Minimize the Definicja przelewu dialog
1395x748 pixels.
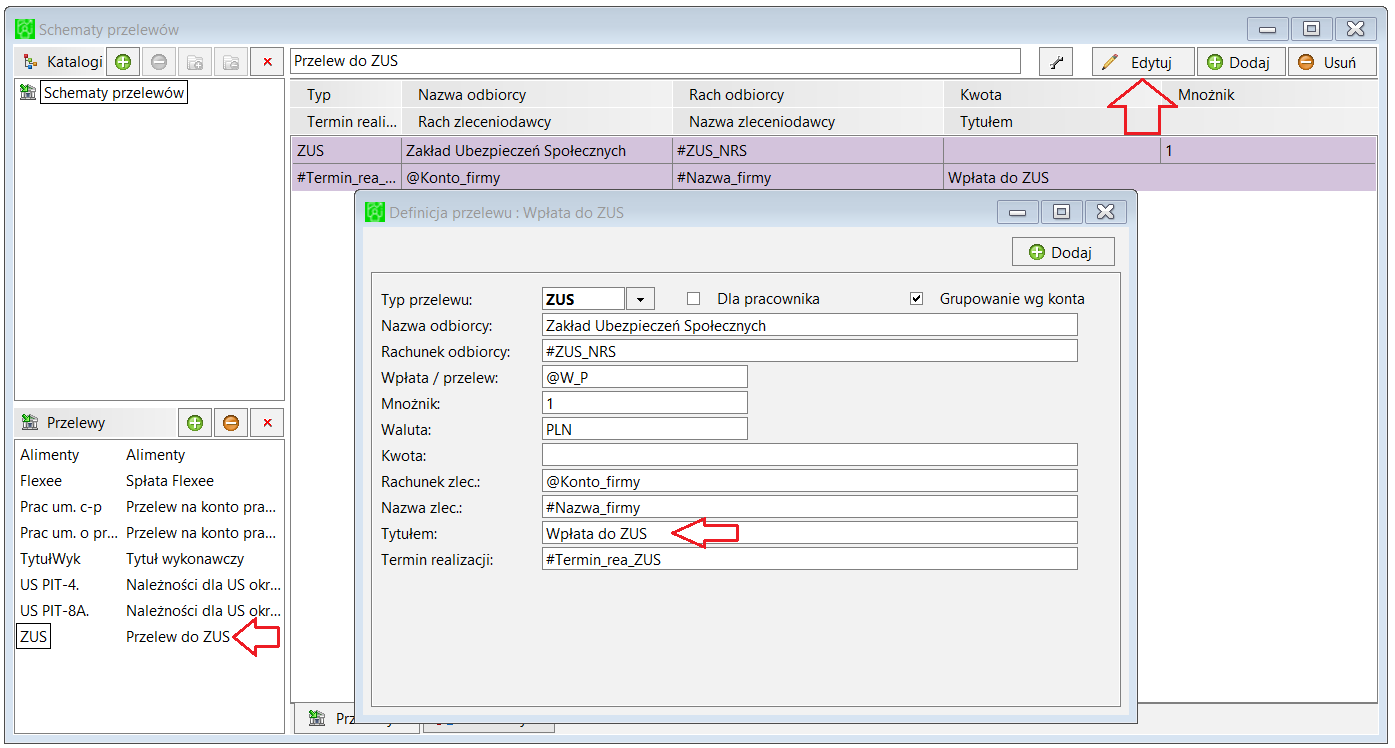click(1018, 212)
